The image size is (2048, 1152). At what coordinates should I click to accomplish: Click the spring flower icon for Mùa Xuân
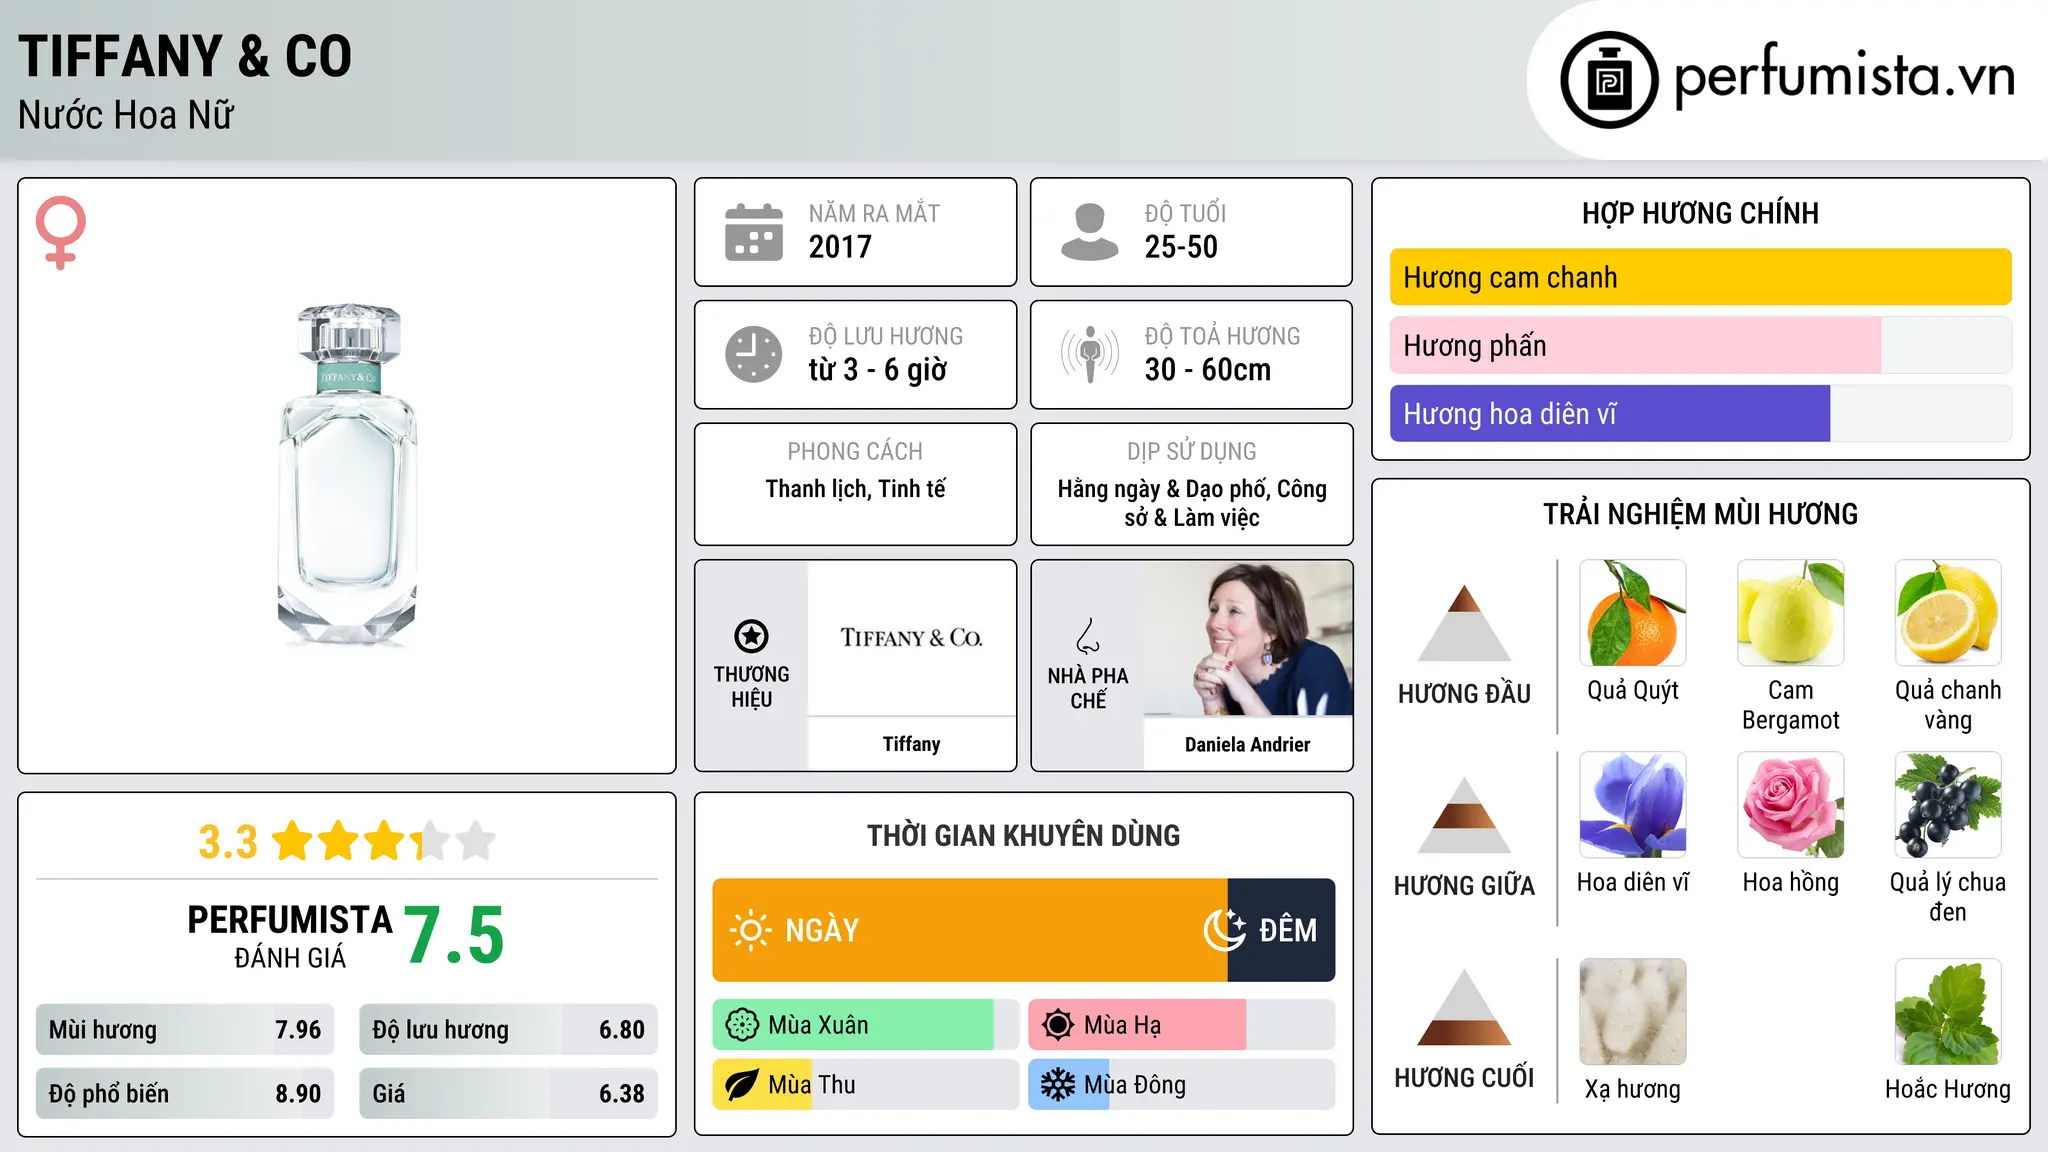coord(742,1025)
